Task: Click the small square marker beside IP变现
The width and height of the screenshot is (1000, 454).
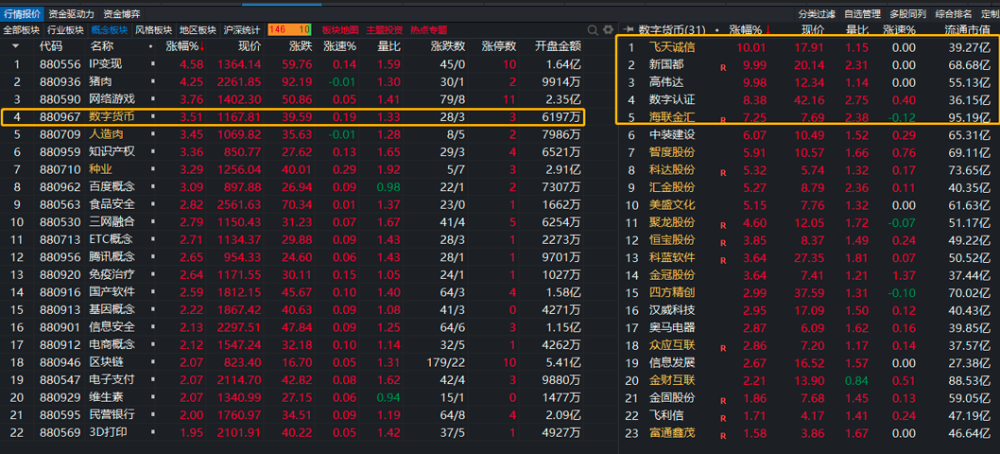Action: 153,64
